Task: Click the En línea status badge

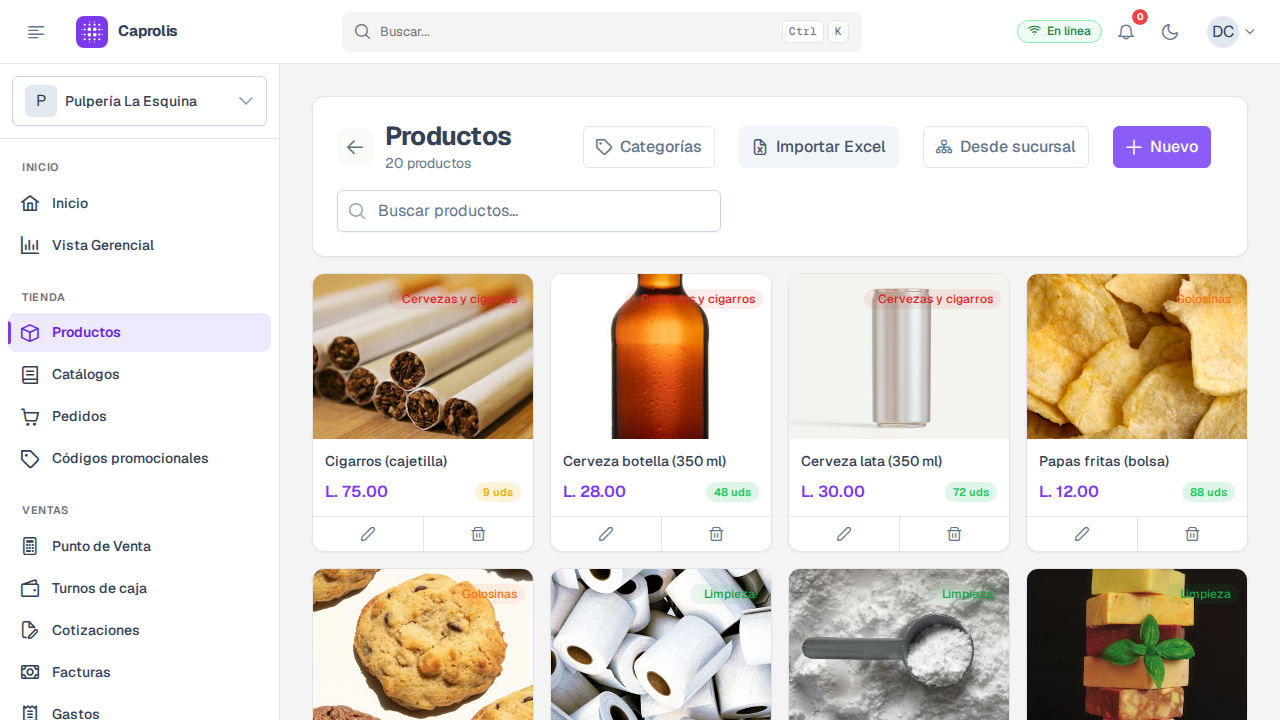Action: tap(1059, 32)
